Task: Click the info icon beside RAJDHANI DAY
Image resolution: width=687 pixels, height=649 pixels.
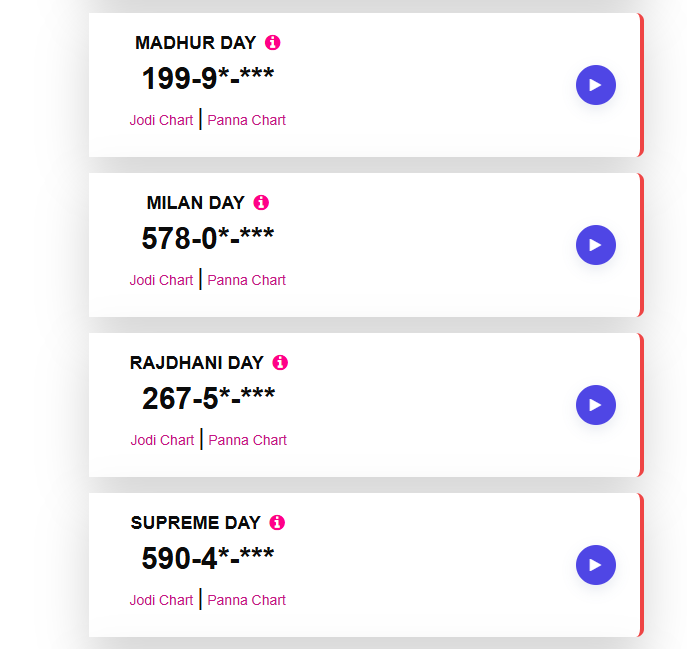Action: point(280,363)
